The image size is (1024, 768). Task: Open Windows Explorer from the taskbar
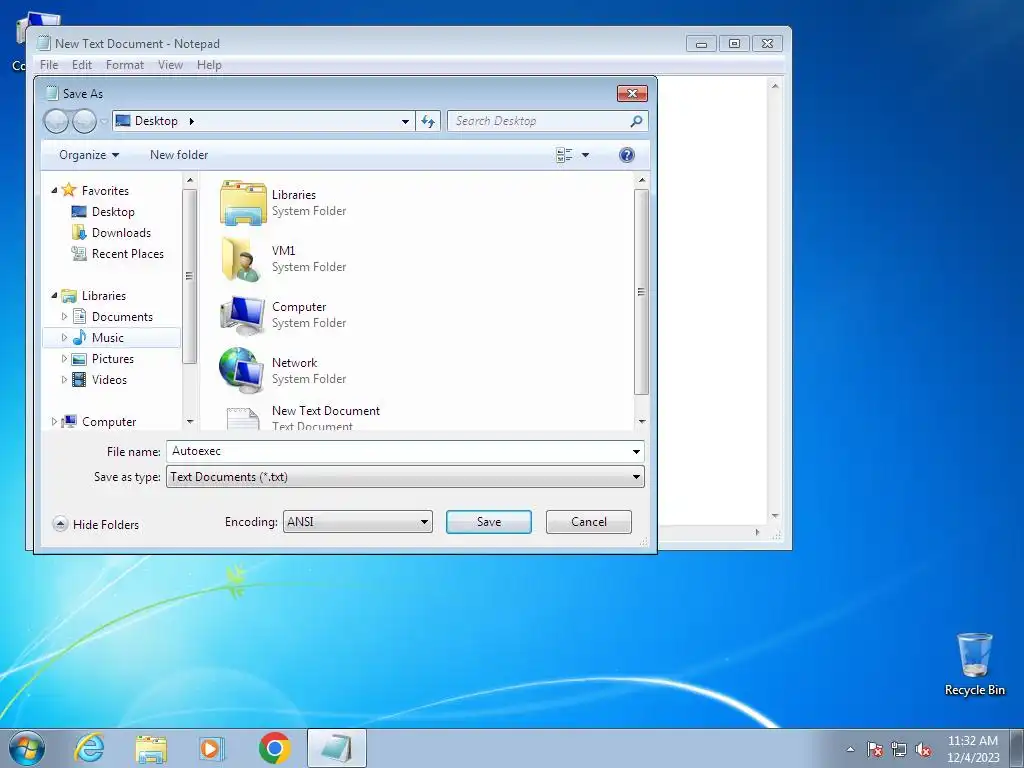point(151,748)
